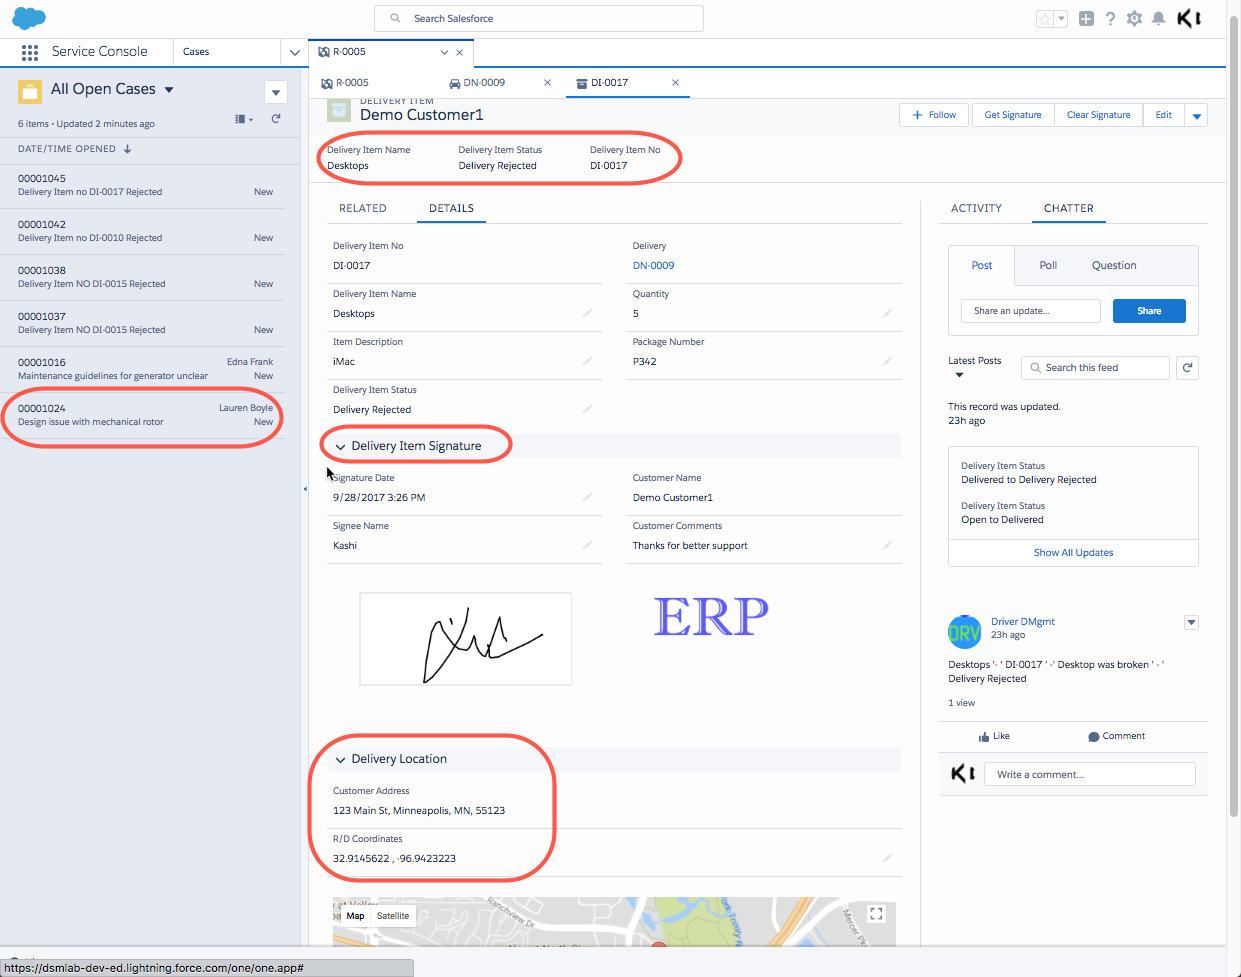
Task: Open the setup gear icon
Action: point(1134,19)
